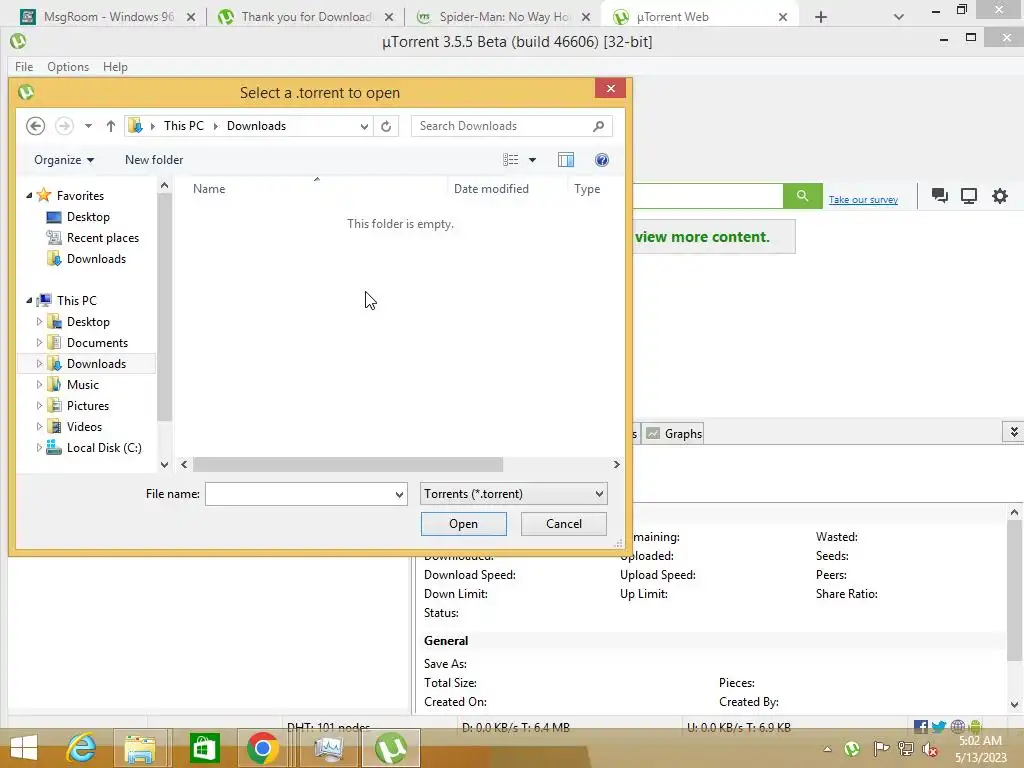
Task: Collapse the detail pane chevron button
Action: click(x=1014, y=432)
